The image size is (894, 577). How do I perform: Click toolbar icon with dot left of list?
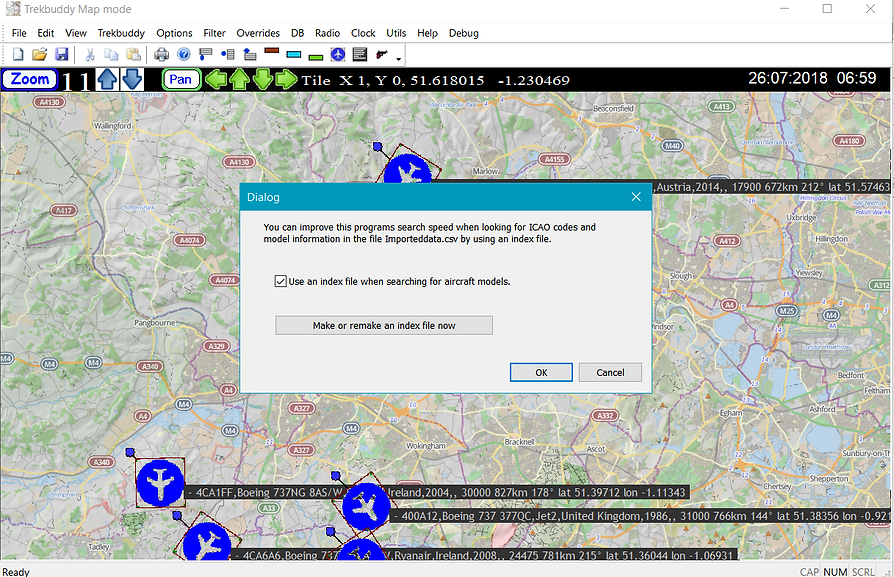(x=228, y=55)
